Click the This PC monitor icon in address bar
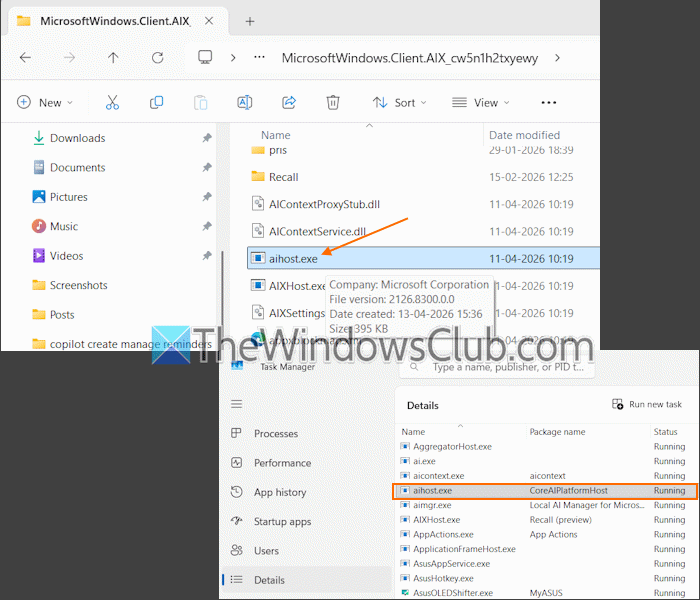 (205, 57)
